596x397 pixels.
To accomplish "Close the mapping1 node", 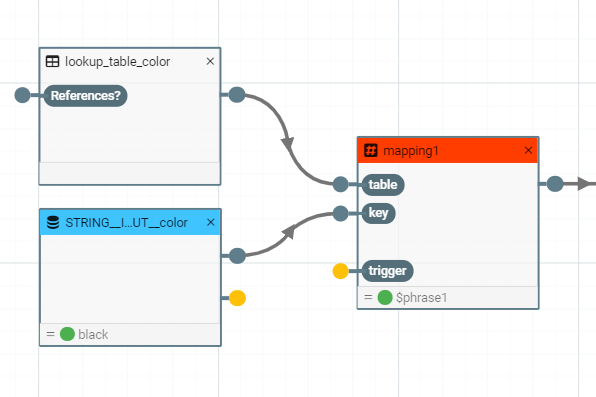I will [x=528, y=150].
